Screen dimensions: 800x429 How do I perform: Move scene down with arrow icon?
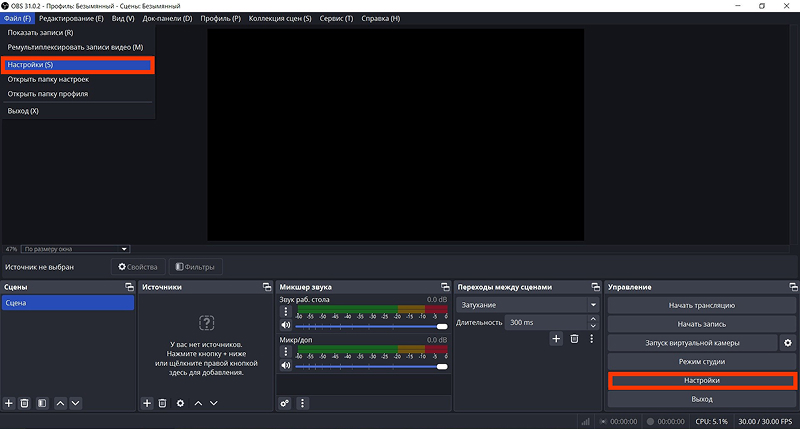[76, 403]
